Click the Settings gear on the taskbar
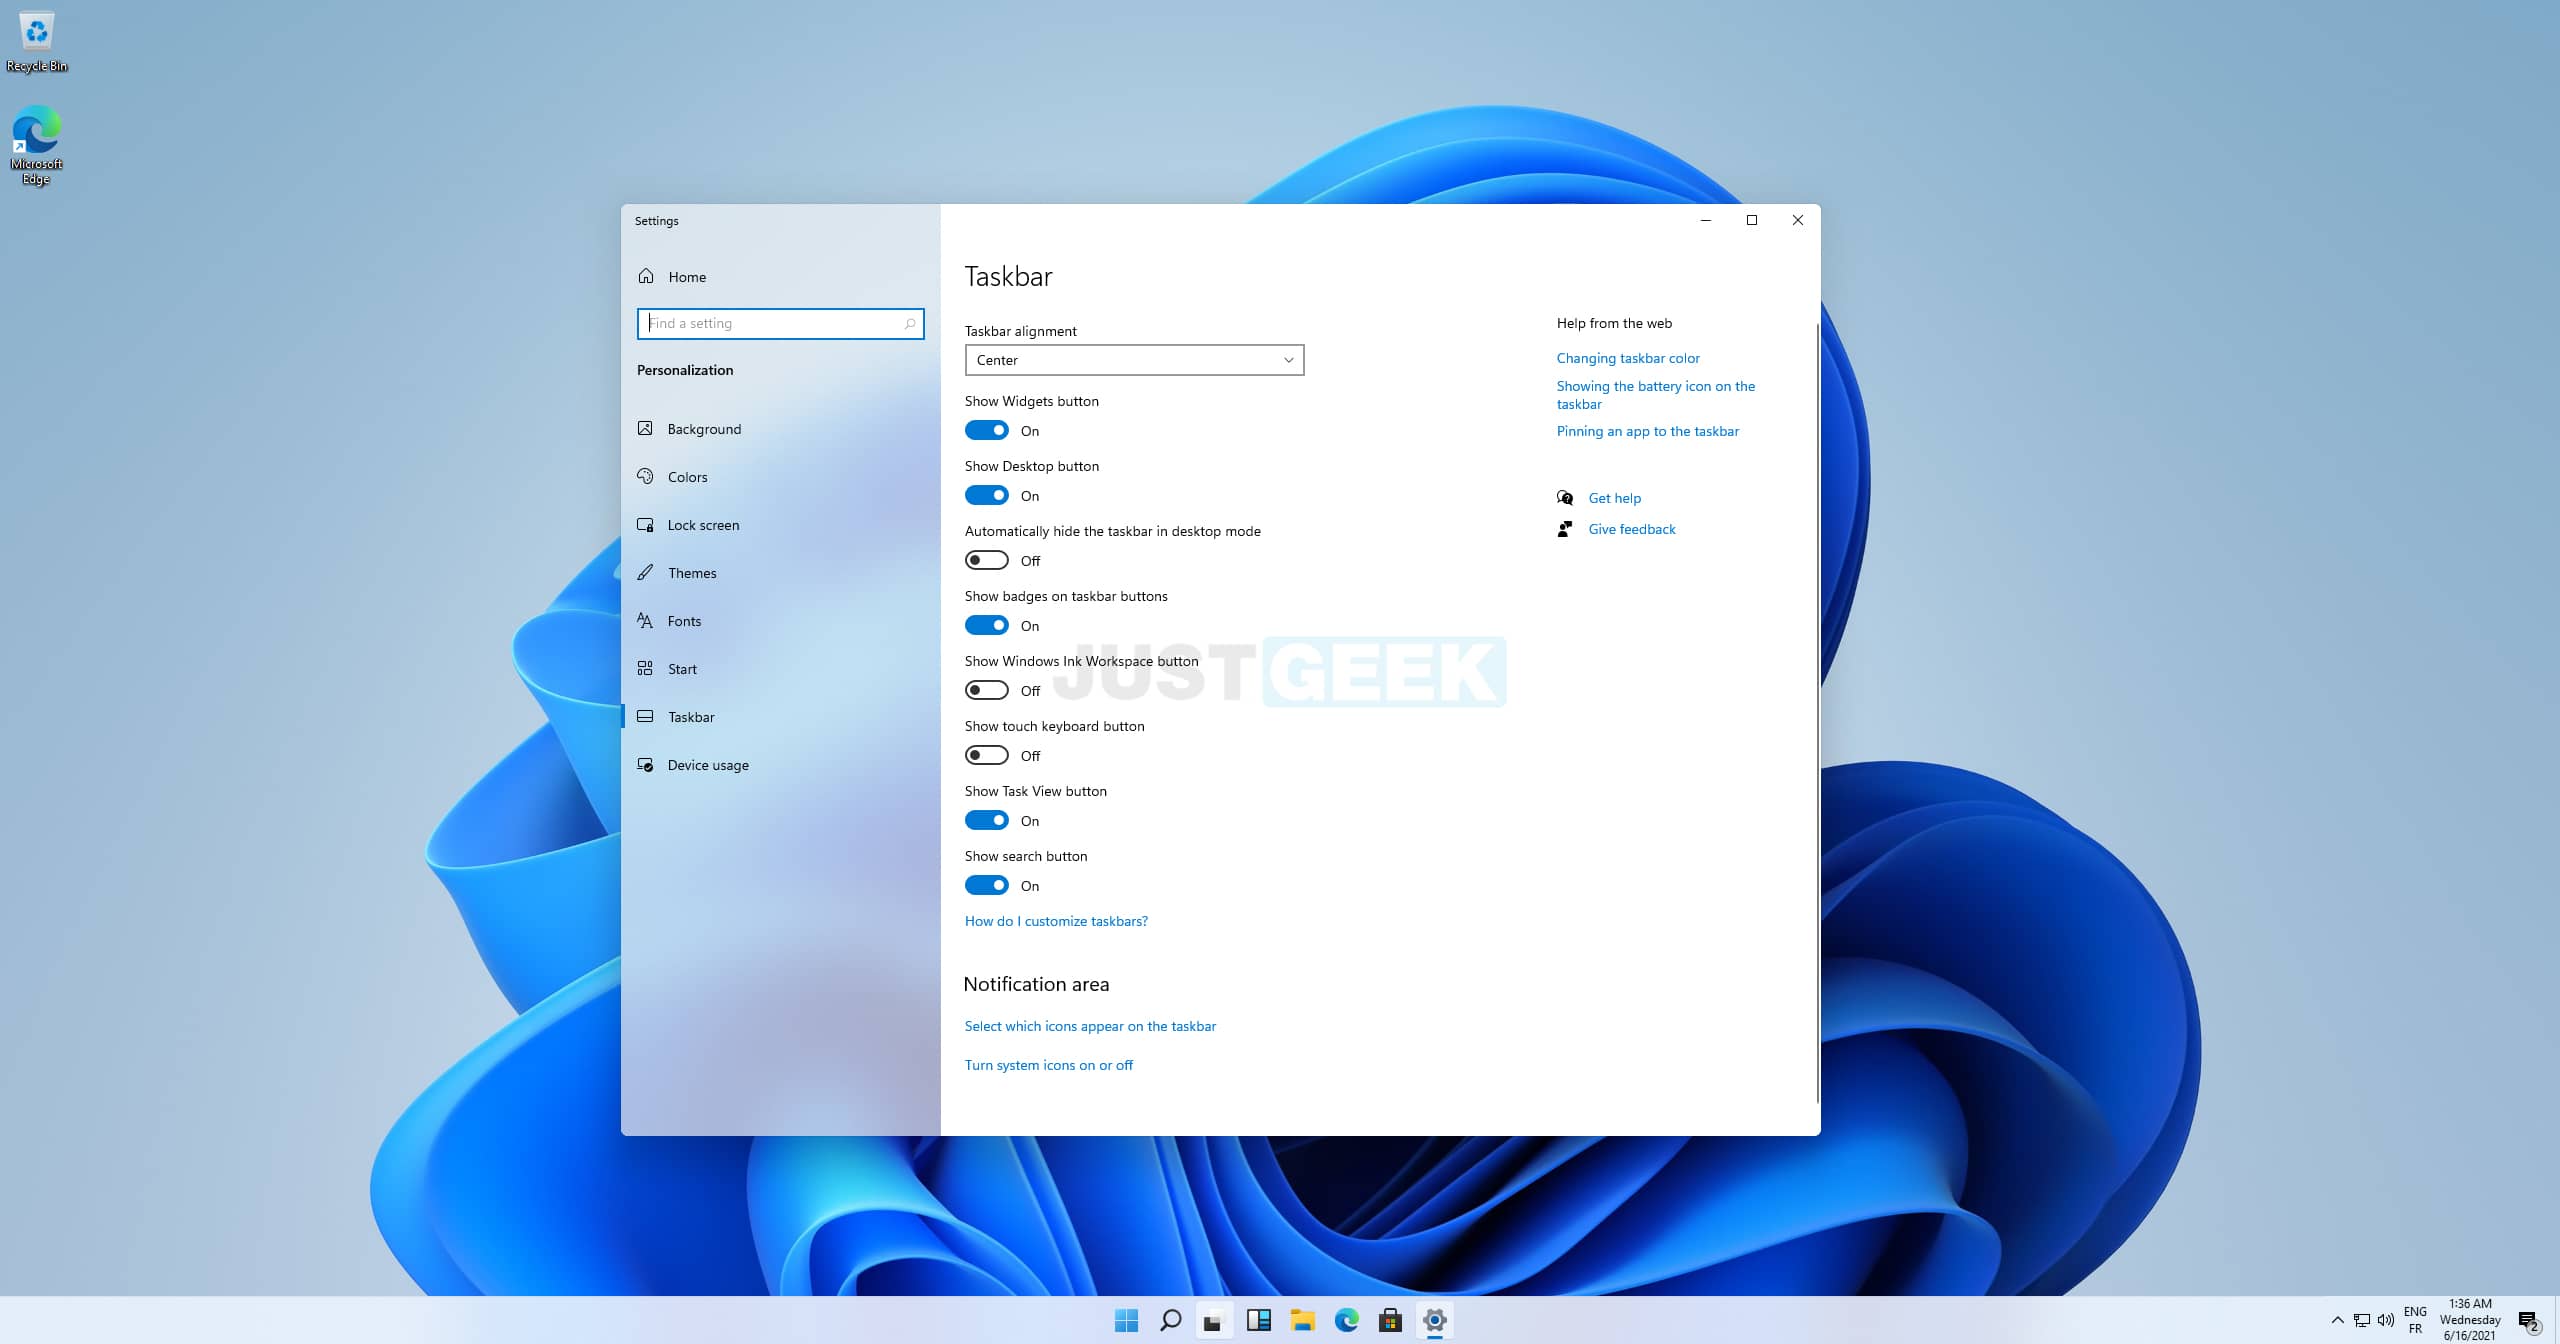The height and width of the screenshot is (1344, 2560). click(1434, 1320)
